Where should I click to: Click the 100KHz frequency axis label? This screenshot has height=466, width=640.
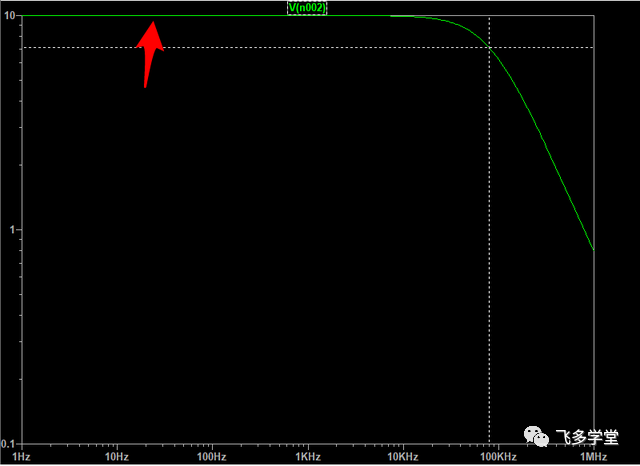pyautogui.click(x=498, y=457)
